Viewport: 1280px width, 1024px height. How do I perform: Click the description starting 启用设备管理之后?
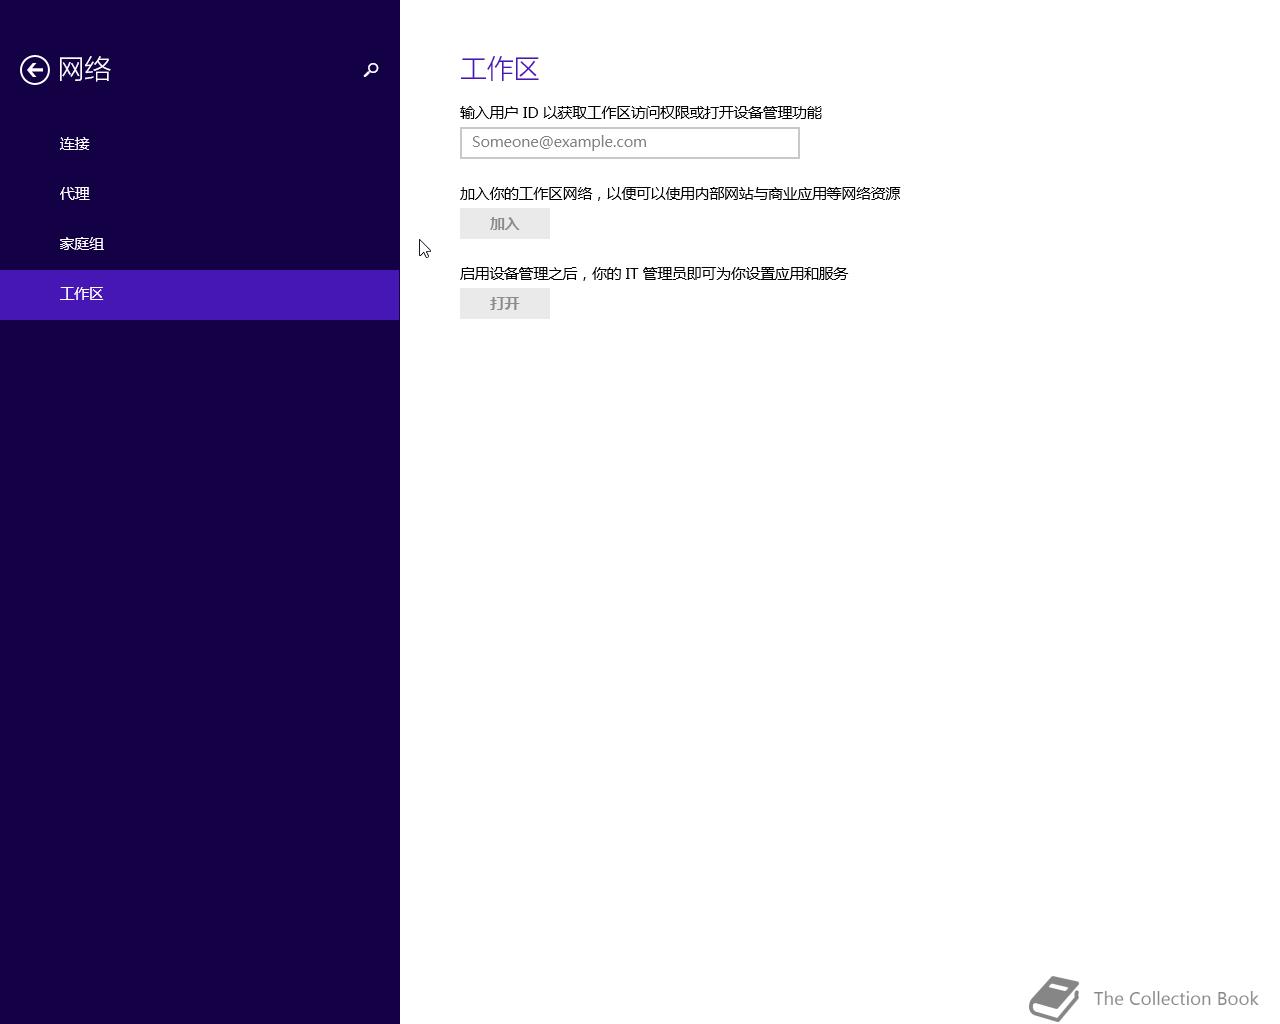click(x=654, y=274)
